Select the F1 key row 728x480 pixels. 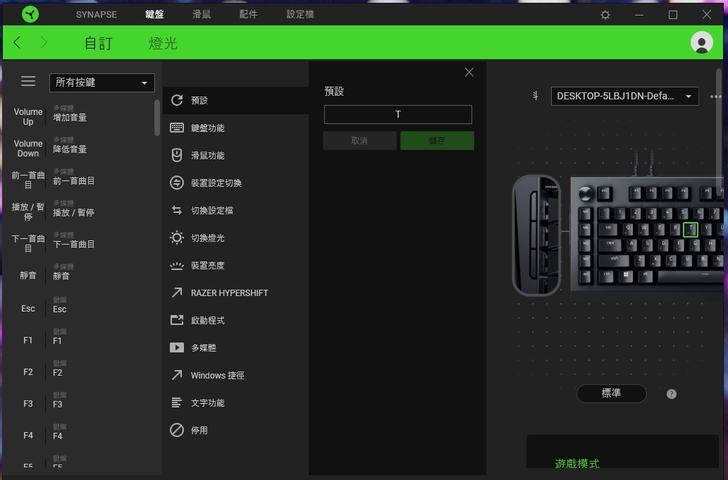[79, 340]
